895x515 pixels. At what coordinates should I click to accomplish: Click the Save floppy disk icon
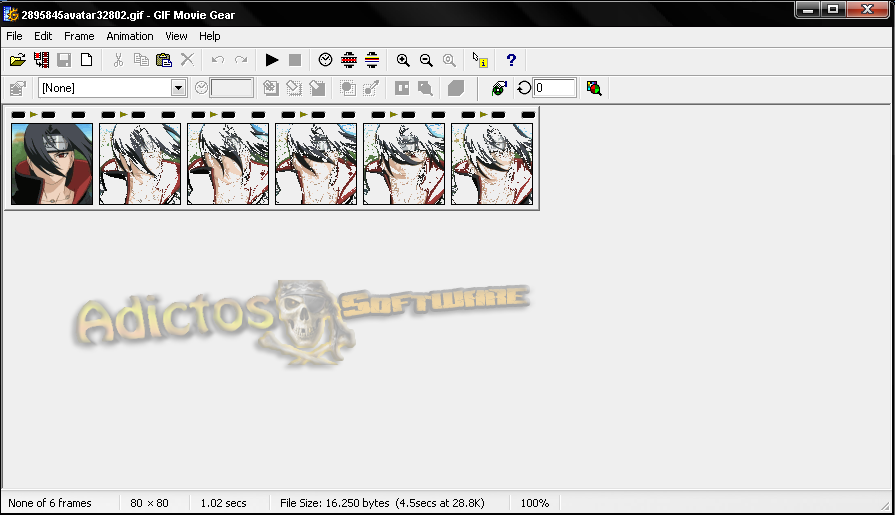tap(64, 60)
